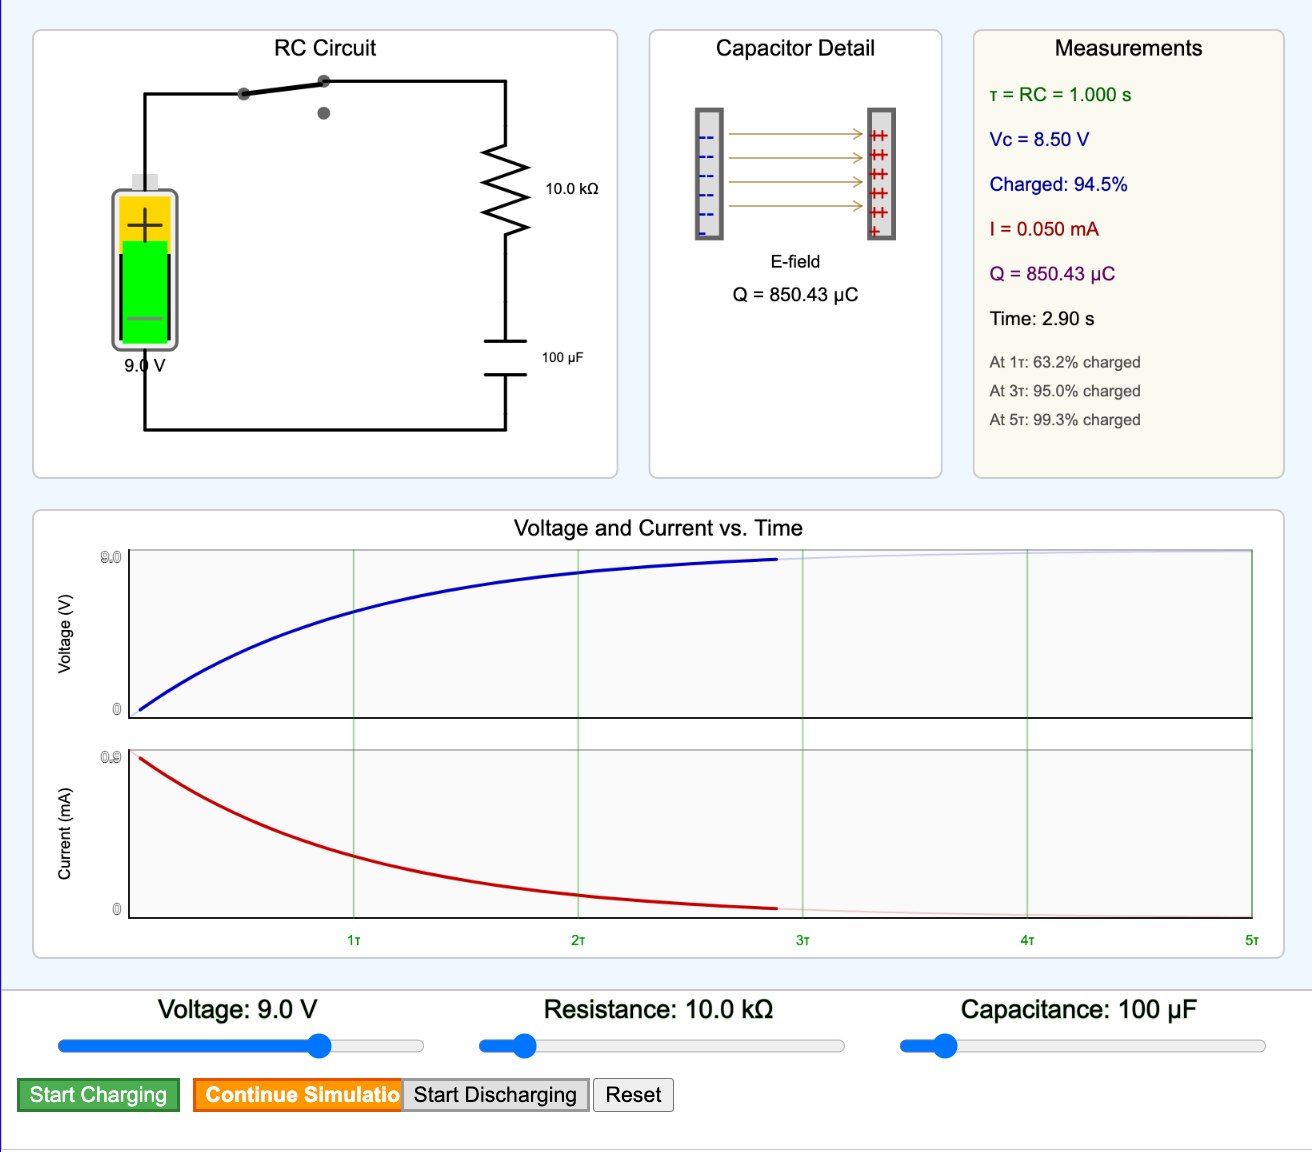Click the negative capacitor plate
The width and height of the screenshot is (1312, 1152).
(x=709, y=174)
